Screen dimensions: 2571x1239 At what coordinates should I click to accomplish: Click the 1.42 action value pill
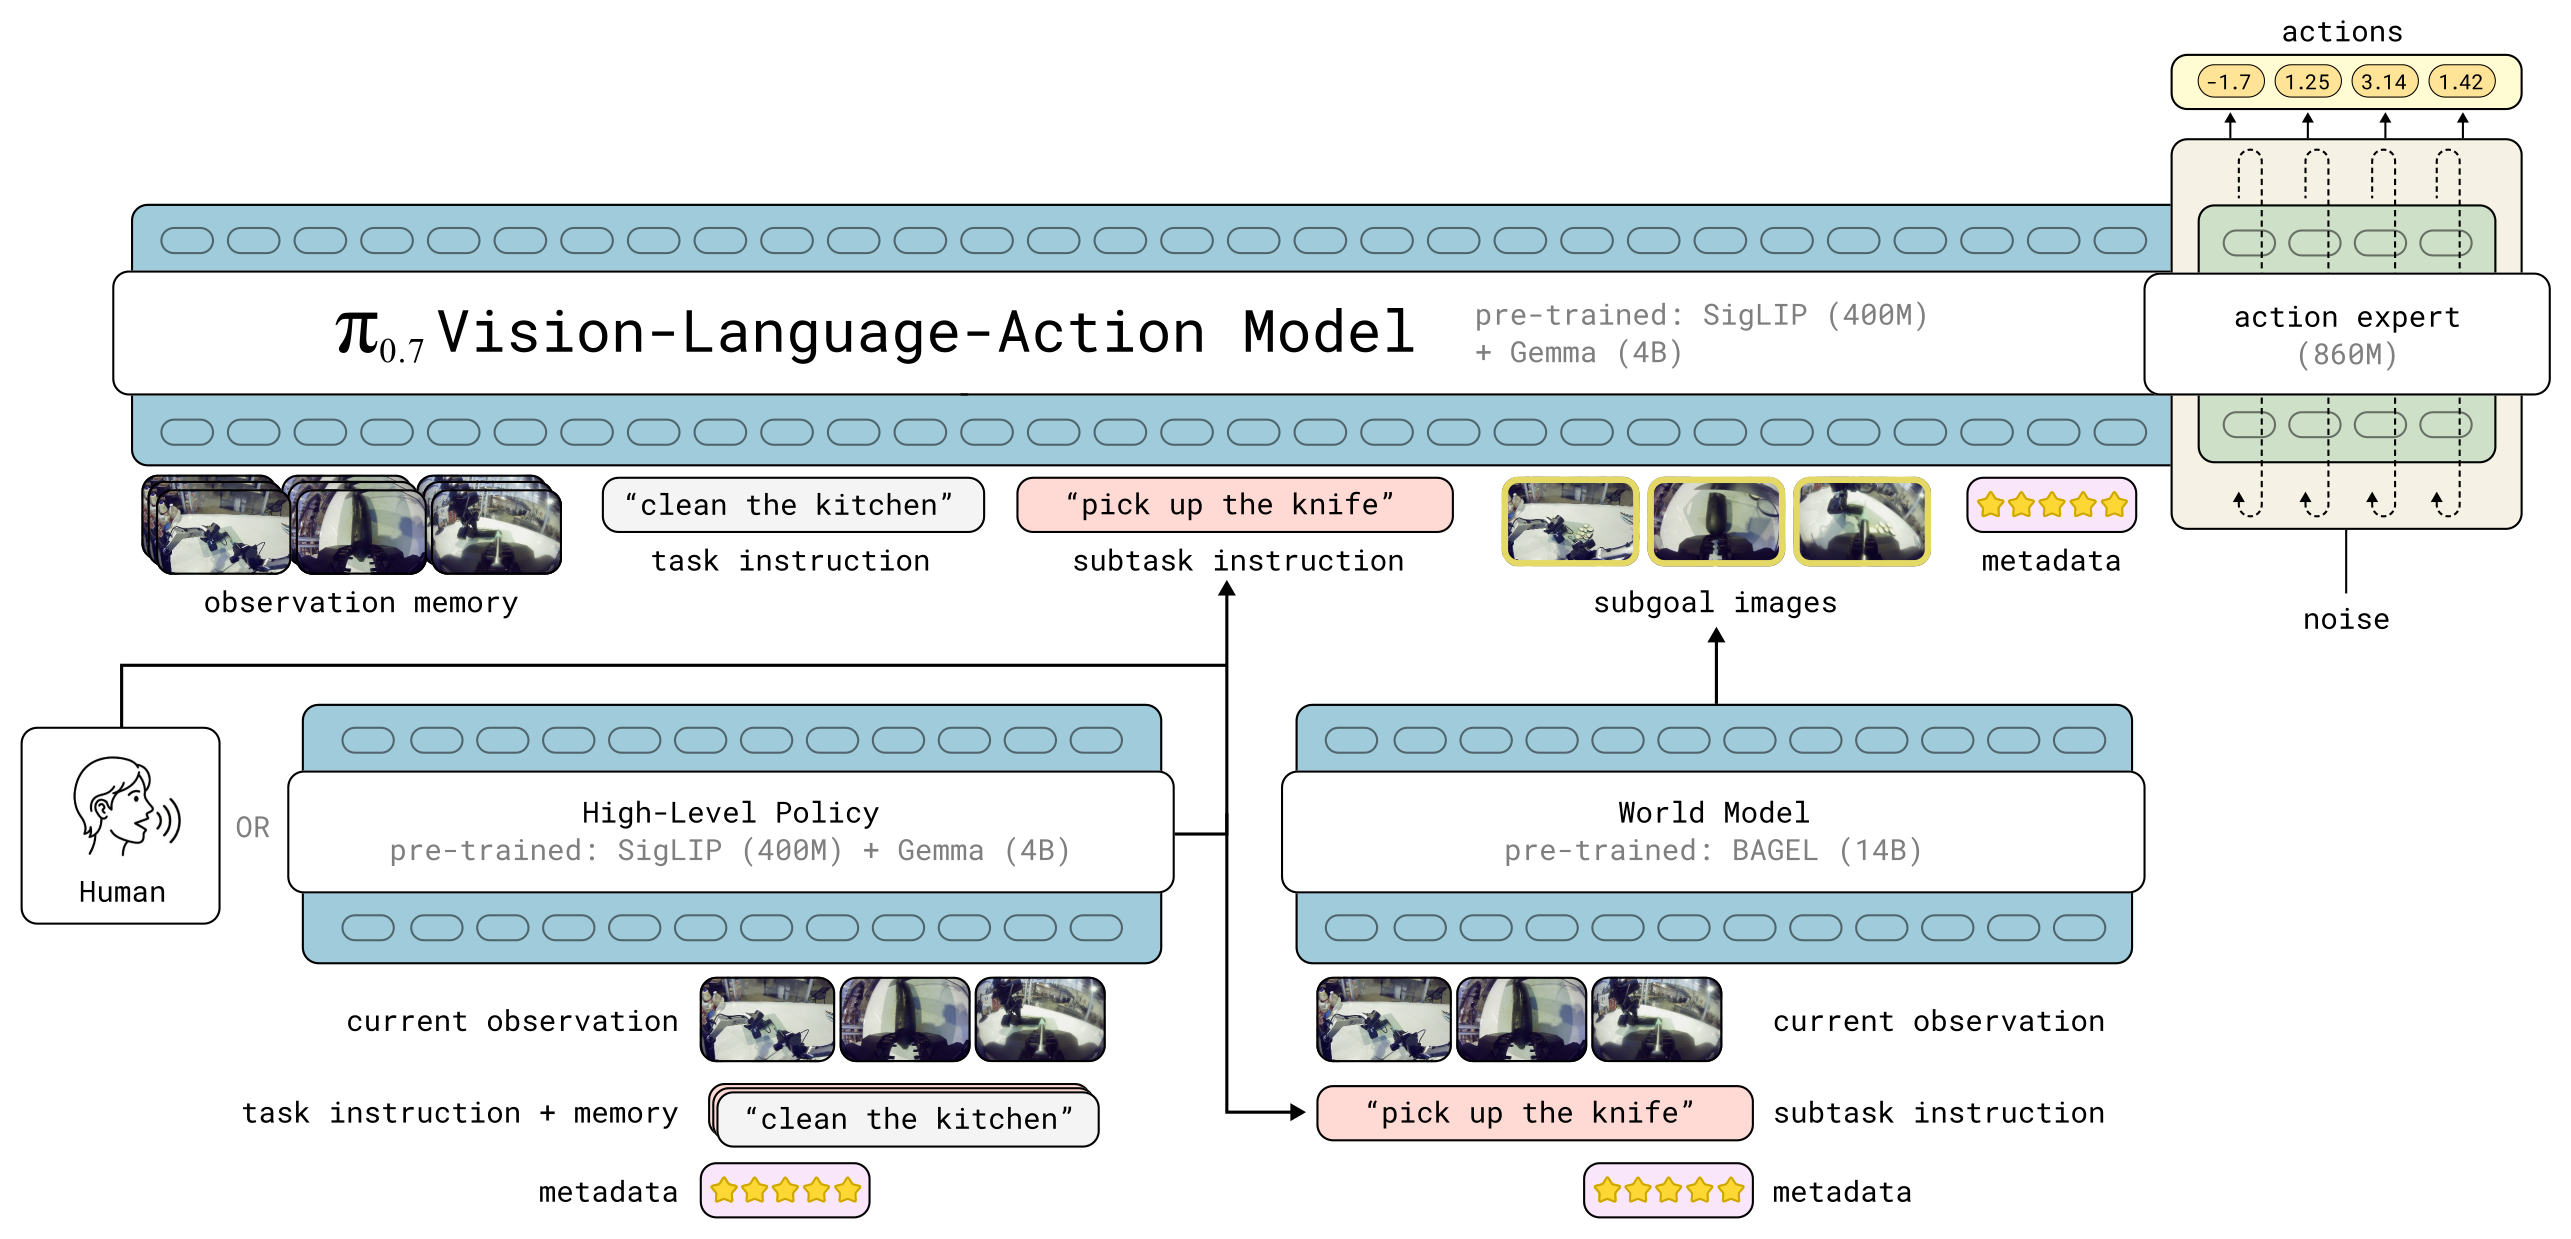pos(2461,82)
